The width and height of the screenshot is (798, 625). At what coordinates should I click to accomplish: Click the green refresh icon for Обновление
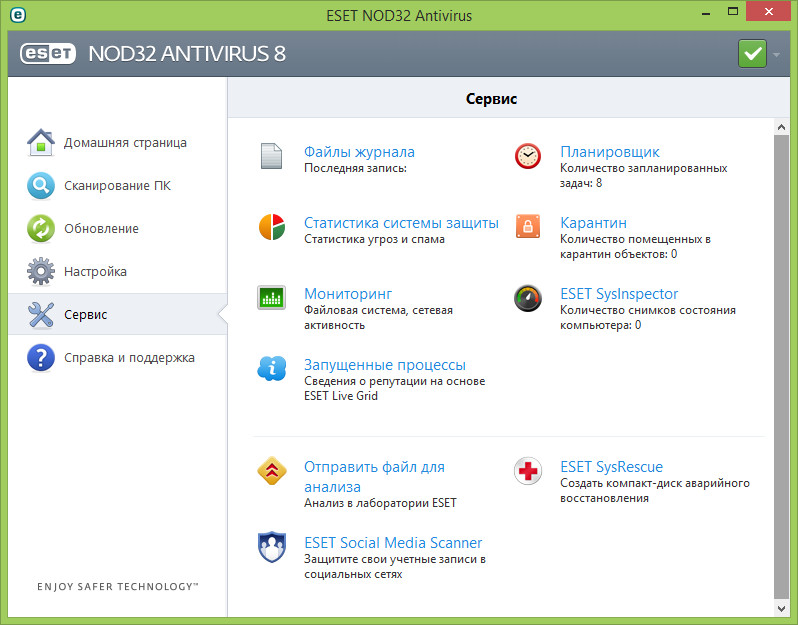tap(41, 229)
